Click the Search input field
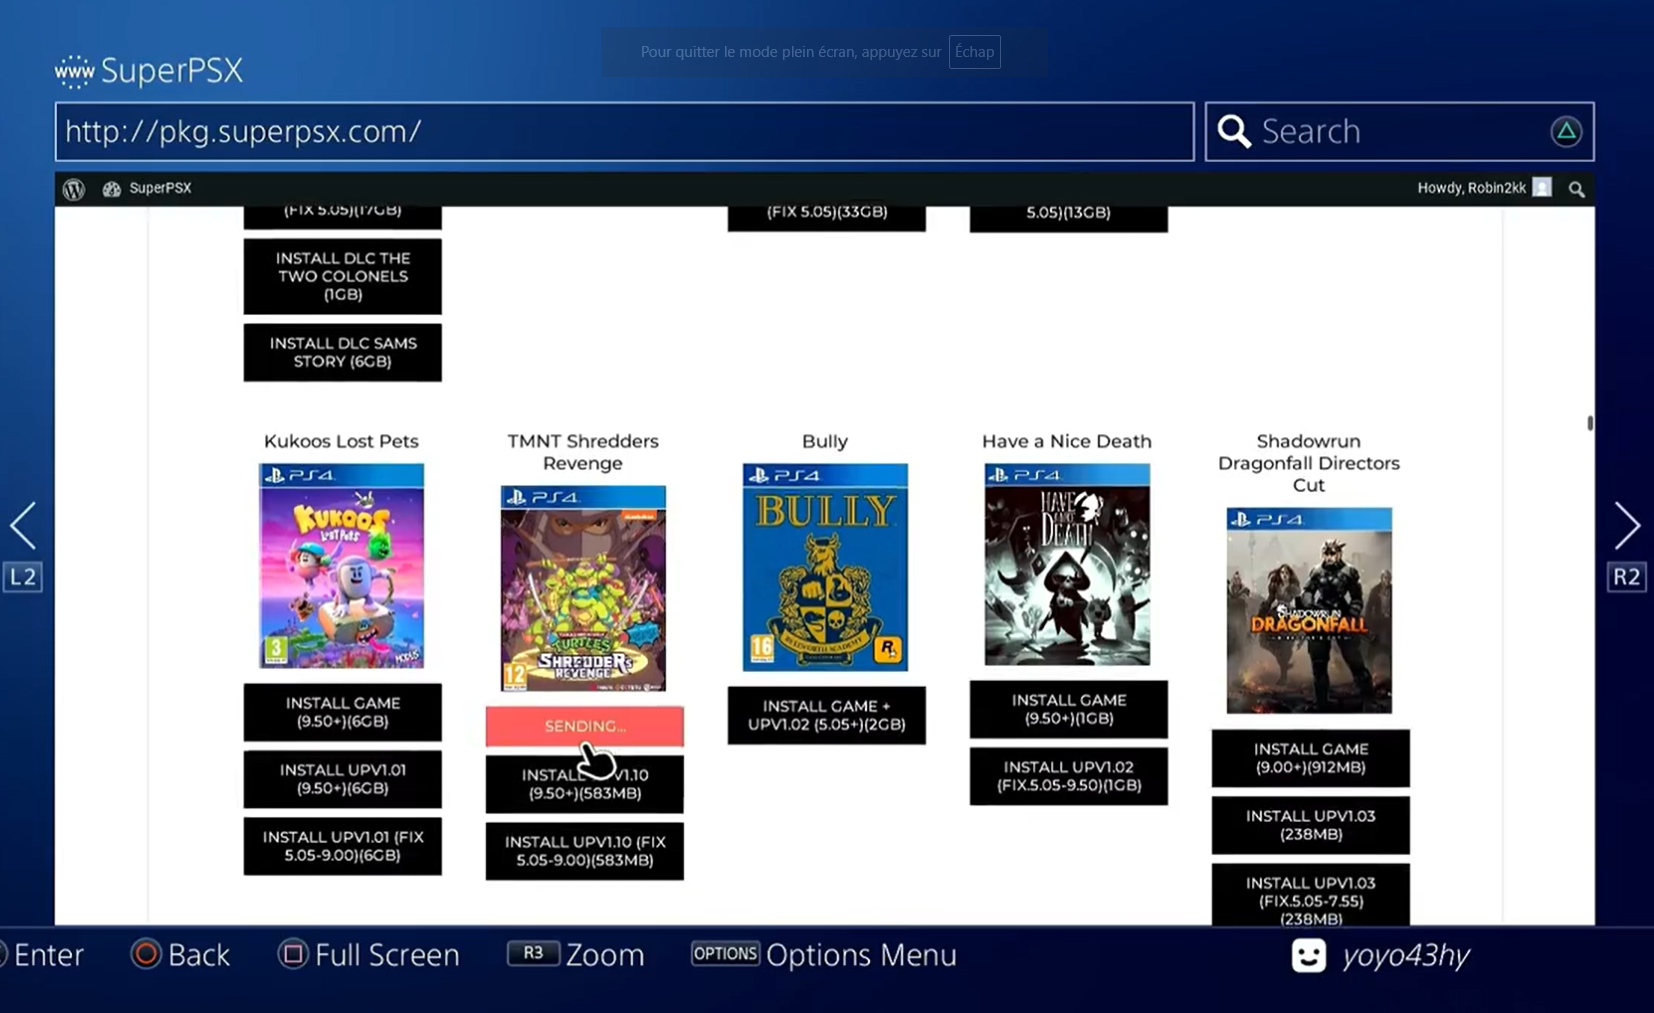 point(1400,131)
